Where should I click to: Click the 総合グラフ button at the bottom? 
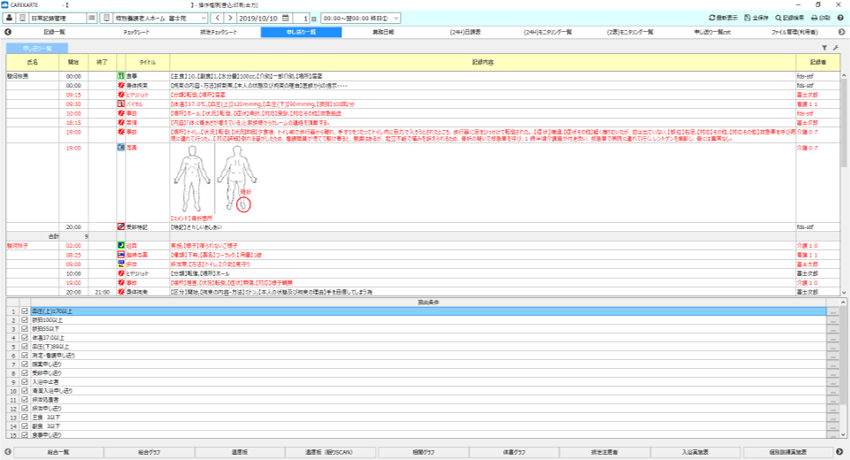tap(149, 452)
